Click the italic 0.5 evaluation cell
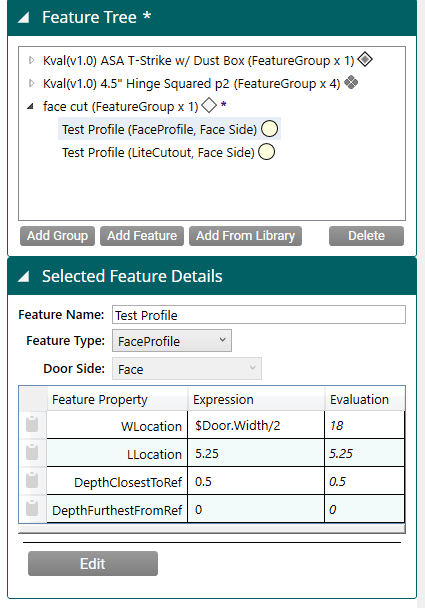 (365, 481)
